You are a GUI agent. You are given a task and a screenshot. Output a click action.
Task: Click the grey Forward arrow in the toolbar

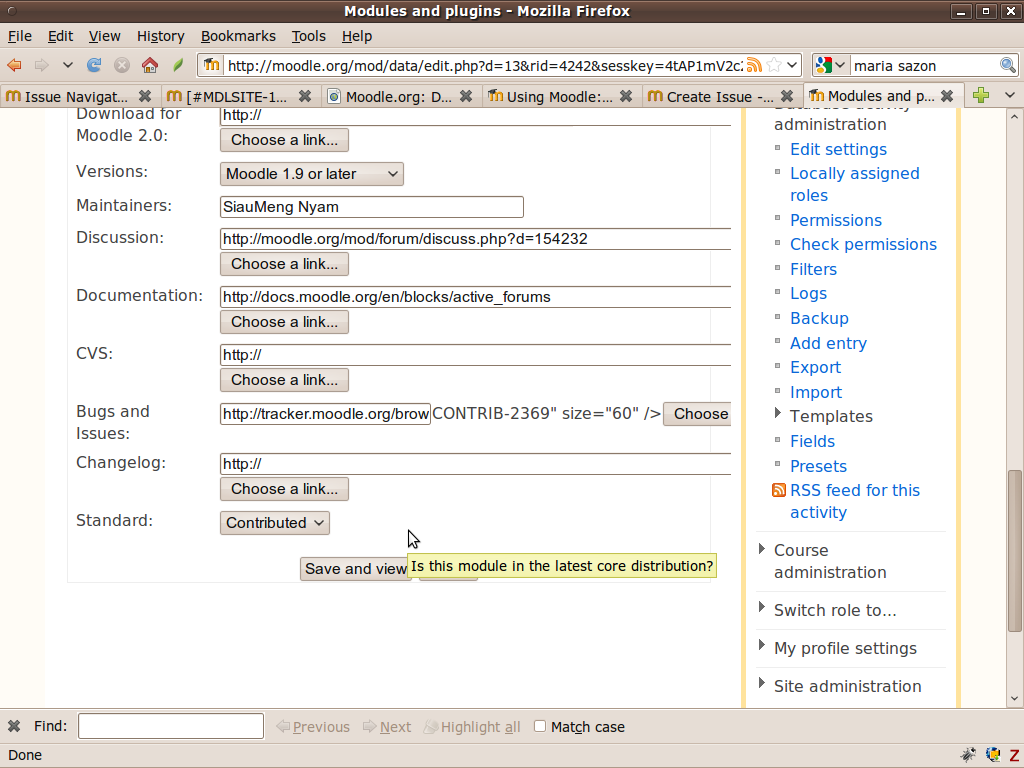tap(41, 65)
